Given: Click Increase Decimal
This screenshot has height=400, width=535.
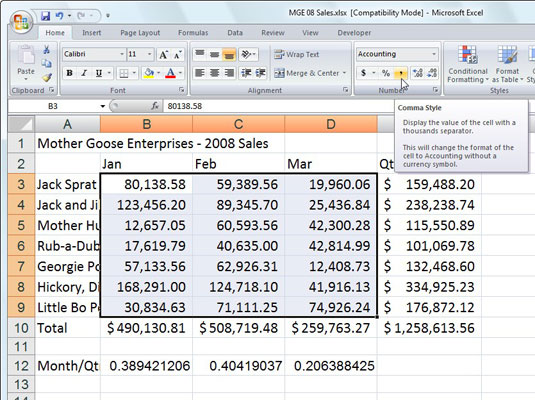Looking at the screenshot, I should [418, 73].
